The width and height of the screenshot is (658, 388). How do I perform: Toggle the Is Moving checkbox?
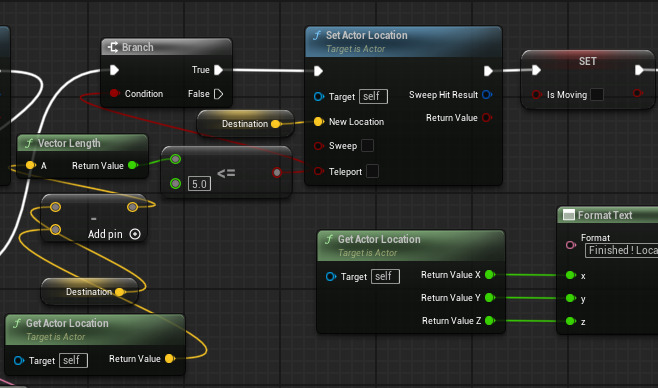[x=597, y=94]
